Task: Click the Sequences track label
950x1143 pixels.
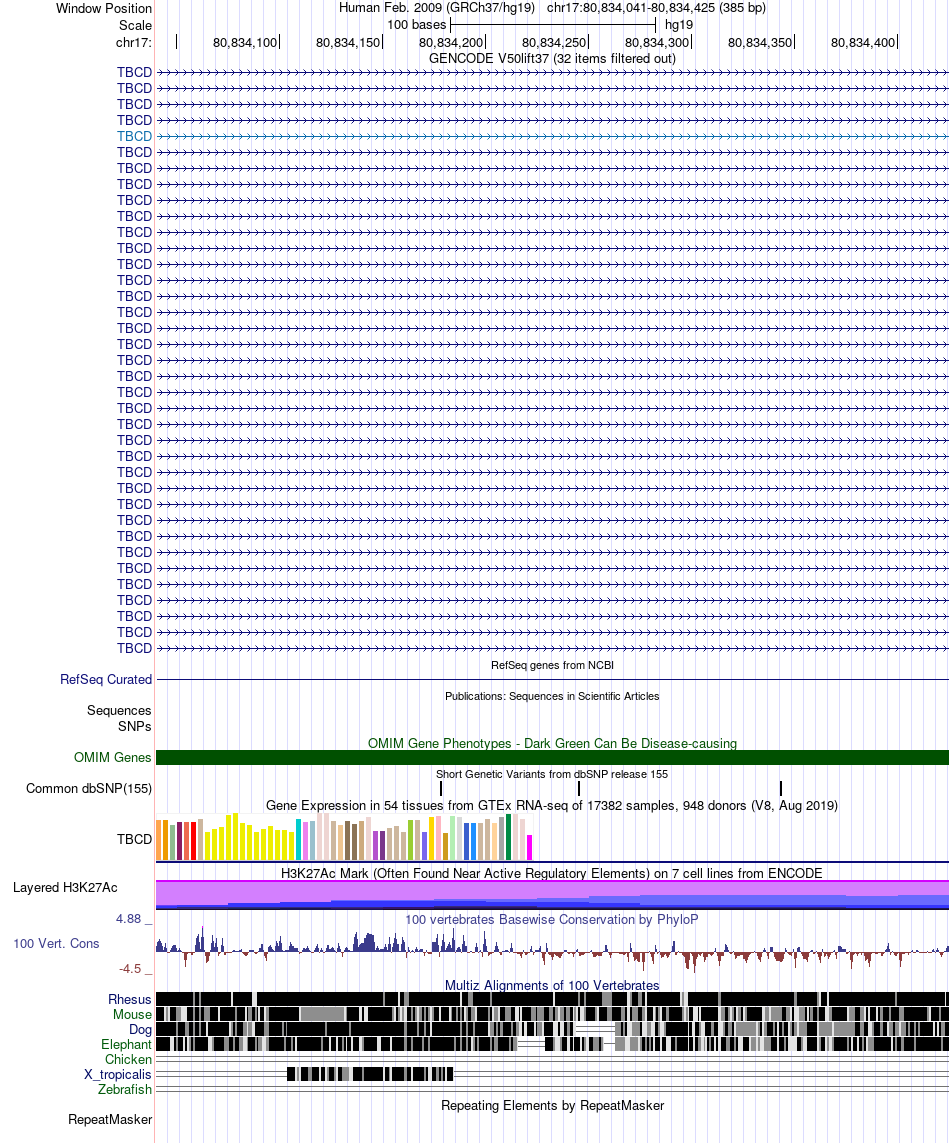Action: coord(119,711)
